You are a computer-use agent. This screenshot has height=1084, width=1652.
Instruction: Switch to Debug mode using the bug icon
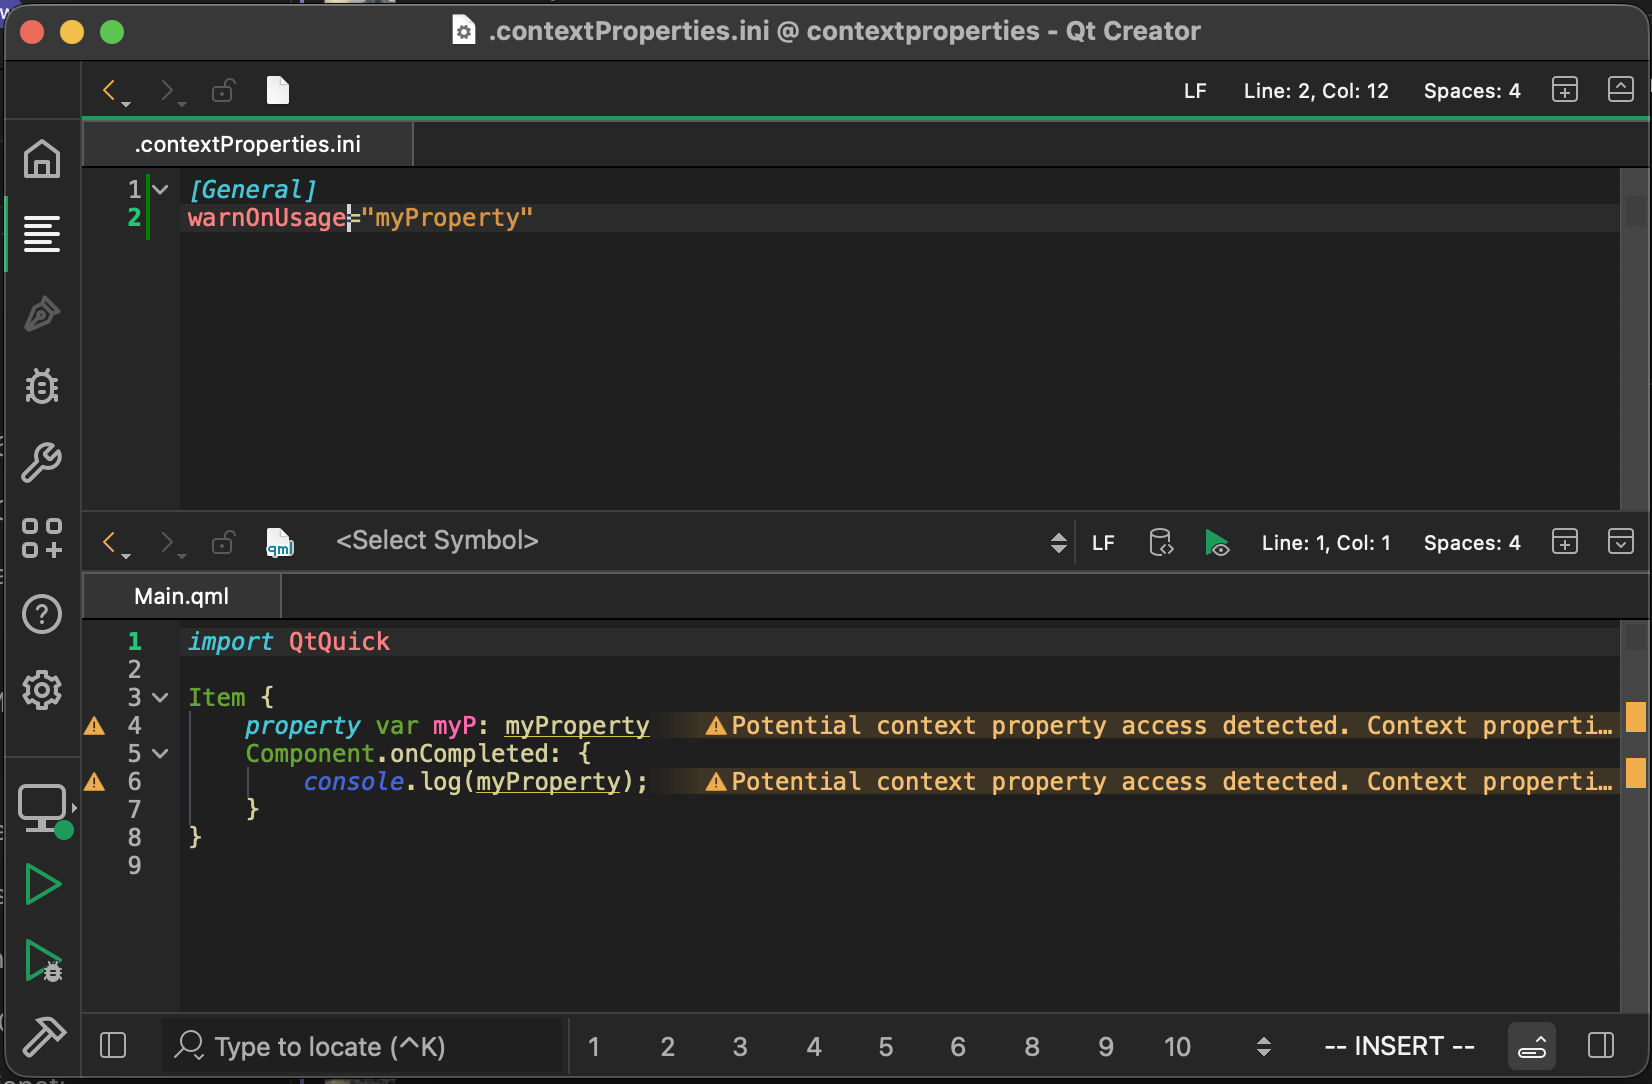(42, 387)
